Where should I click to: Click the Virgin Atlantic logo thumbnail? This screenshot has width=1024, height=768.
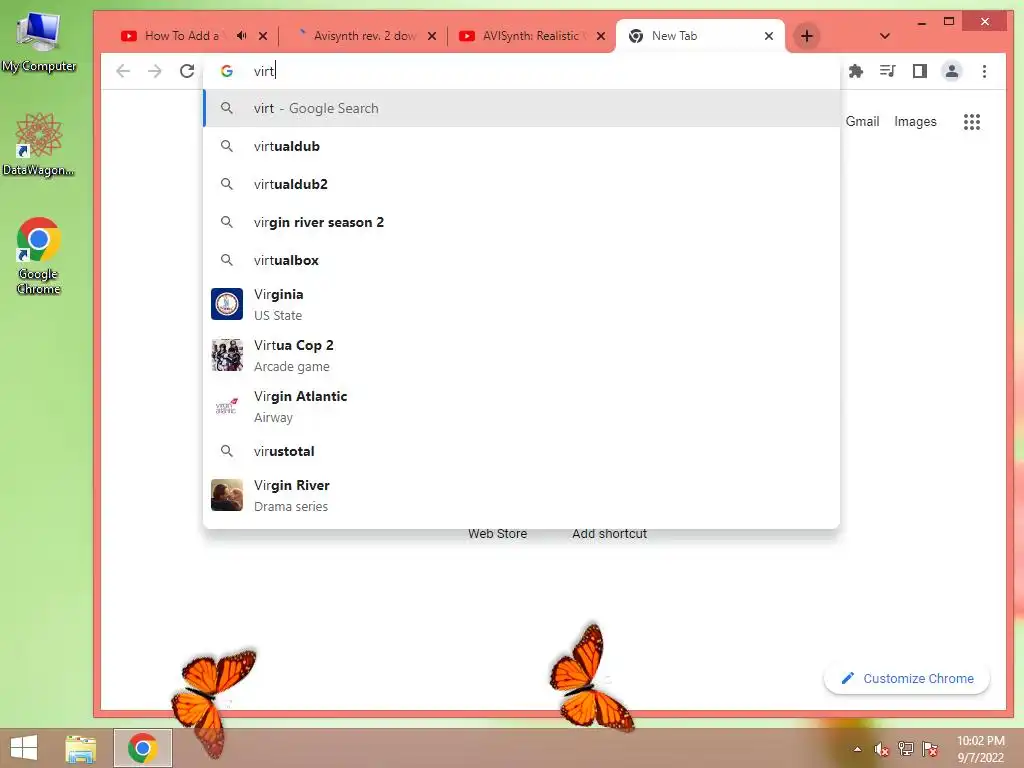(x=227, y=406)
